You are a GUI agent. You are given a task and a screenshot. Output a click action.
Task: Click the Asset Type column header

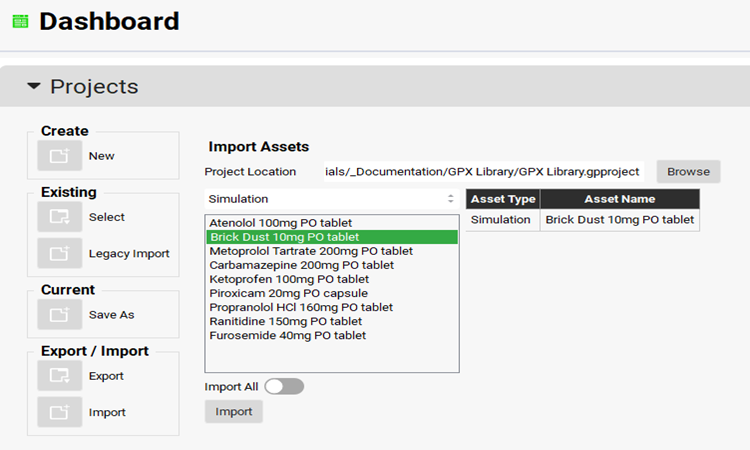click(x=503, y=199)
